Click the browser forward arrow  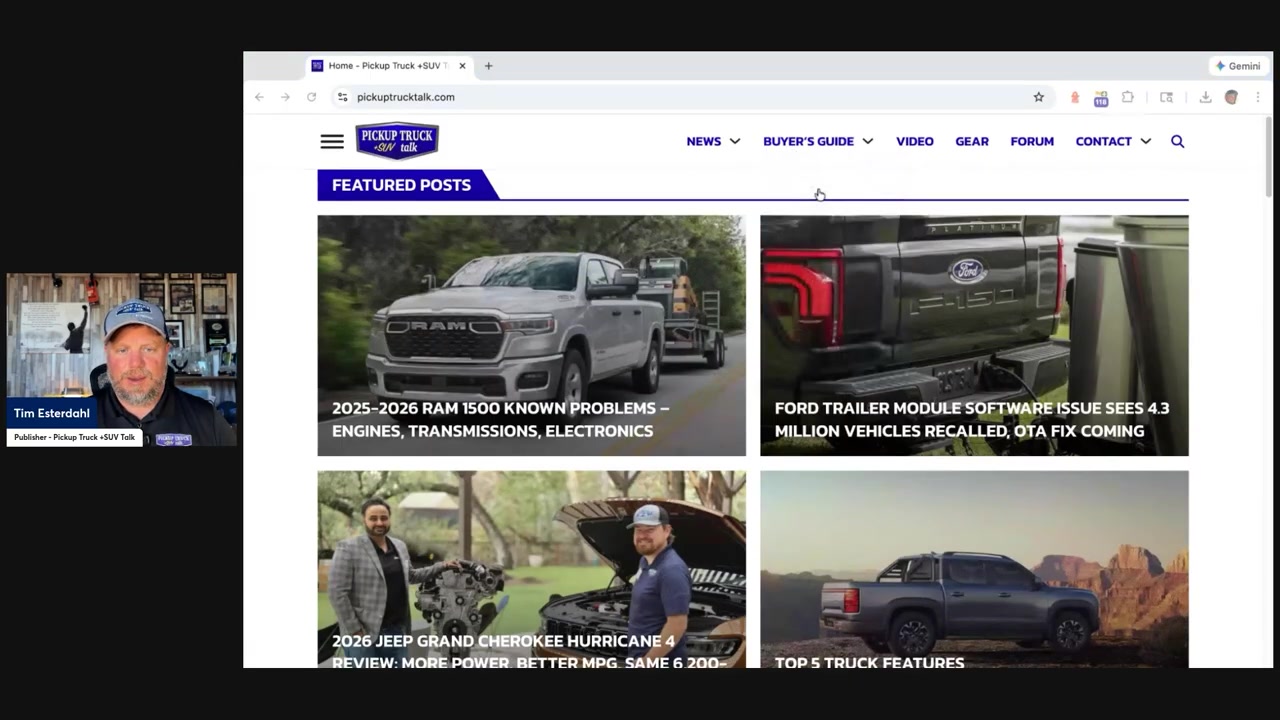coord(285,97)
